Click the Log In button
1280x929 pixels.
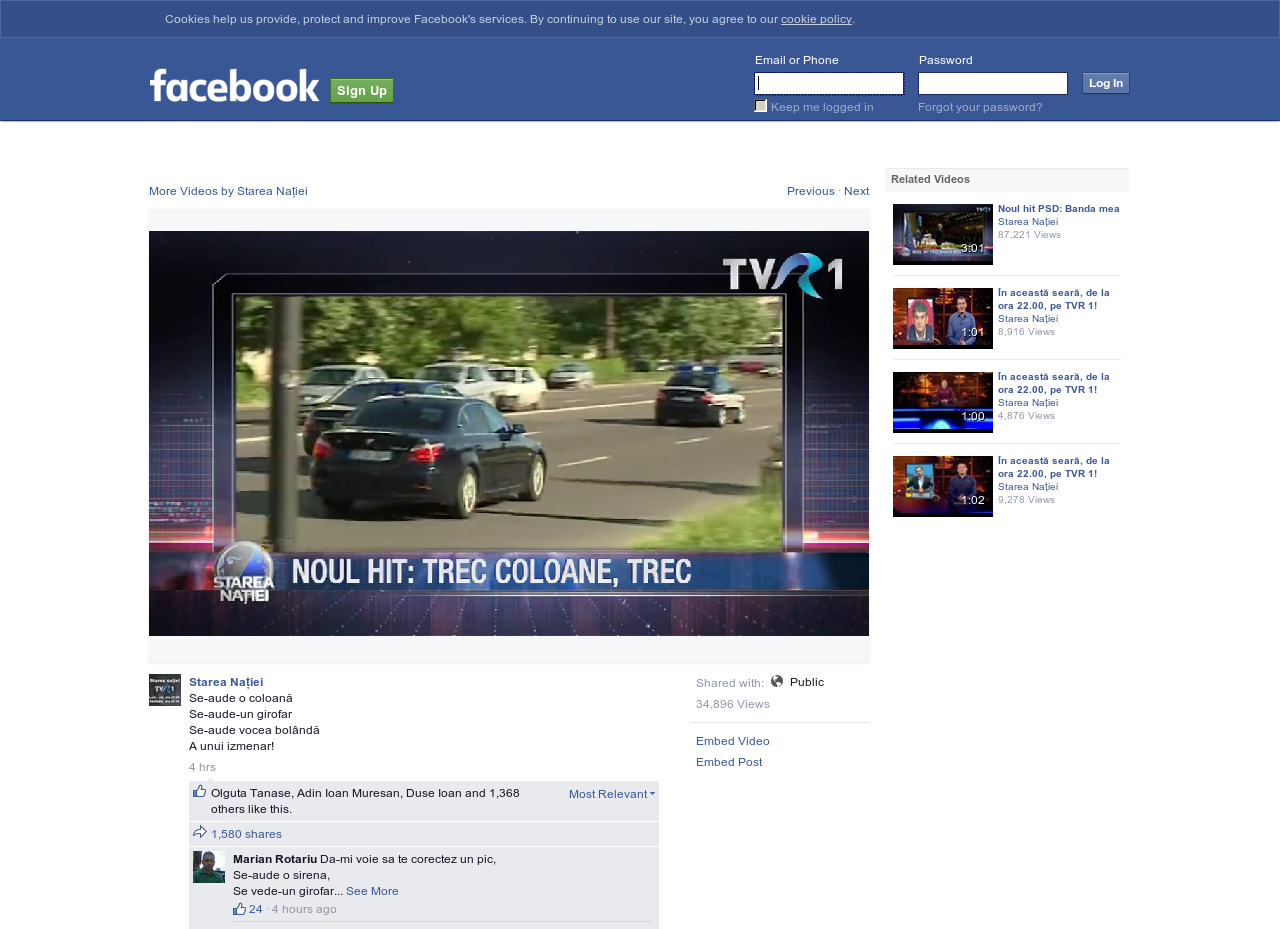[x=1106, y=83]
